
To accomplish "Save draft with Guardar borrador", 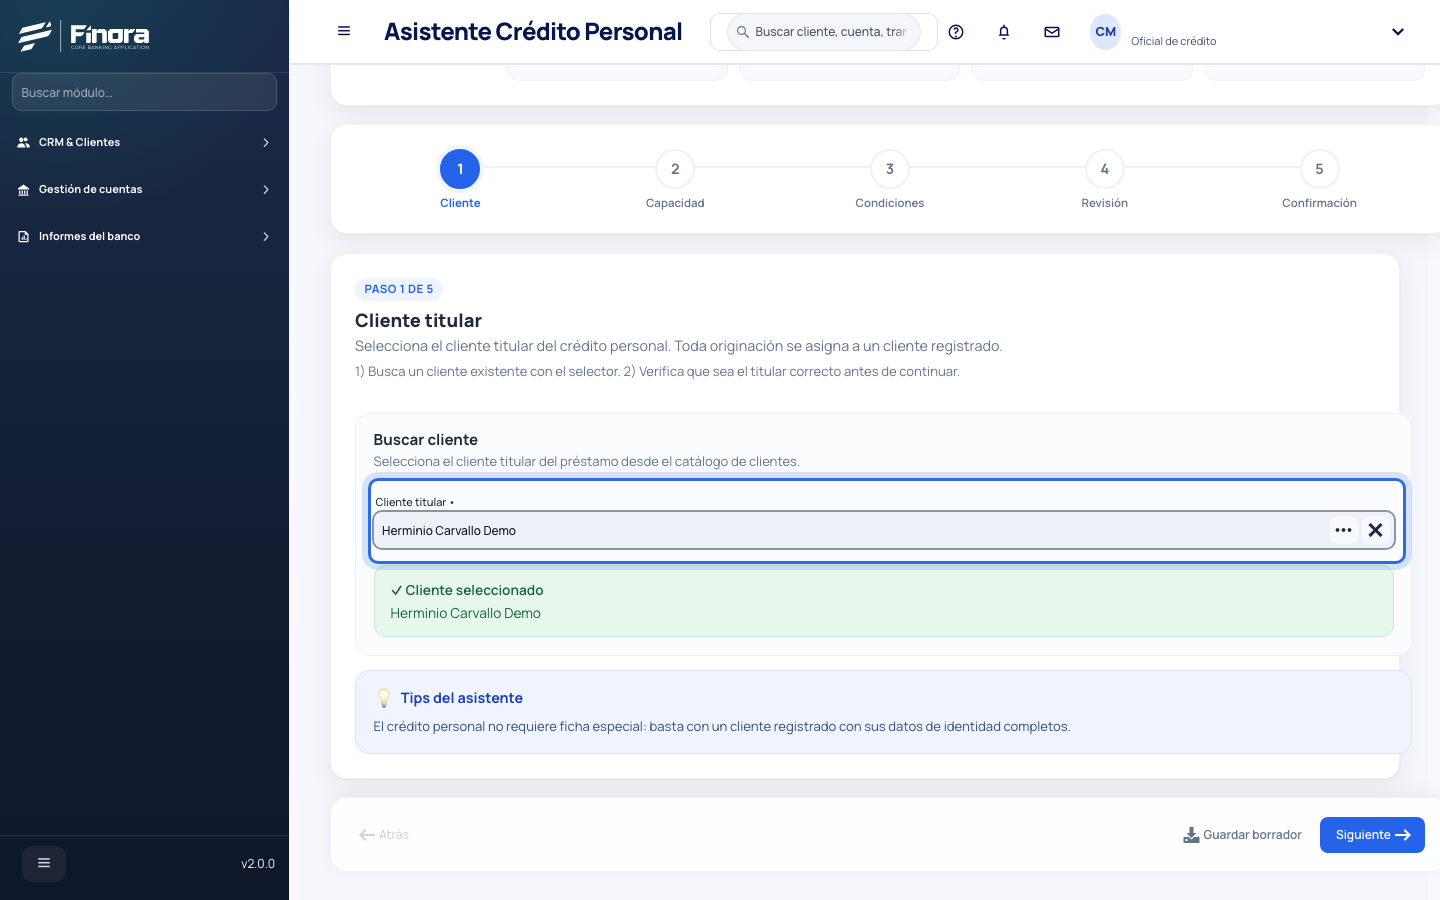I will click(x=1242, y=835).
